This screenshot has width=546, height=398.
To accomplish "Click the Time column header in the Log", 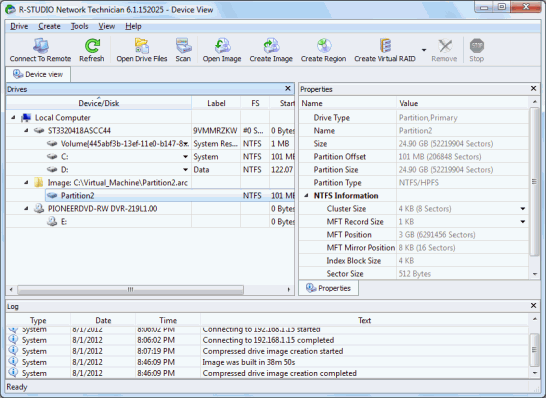I will point(168,320).
